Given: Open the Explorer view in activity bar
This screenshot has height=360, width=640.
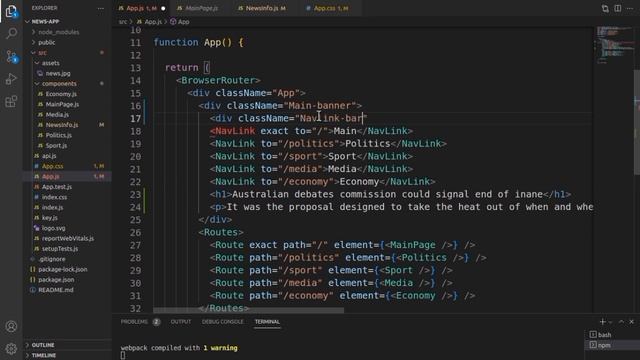Looking at the screenshot, I should tap(11, 12).
